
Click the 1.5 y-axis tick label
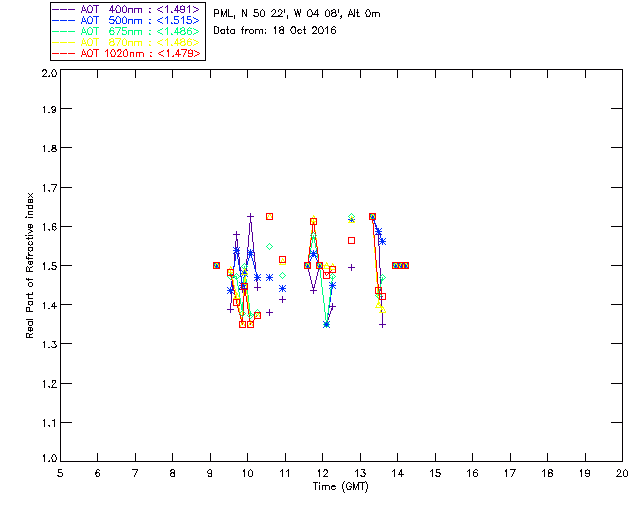pos(49,267)
